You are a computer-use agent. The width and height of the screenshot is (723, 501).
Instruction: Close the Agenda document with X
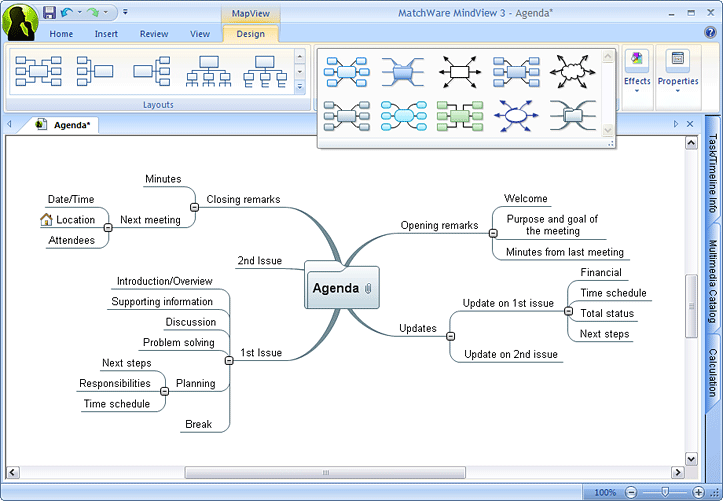coord(690,124)
